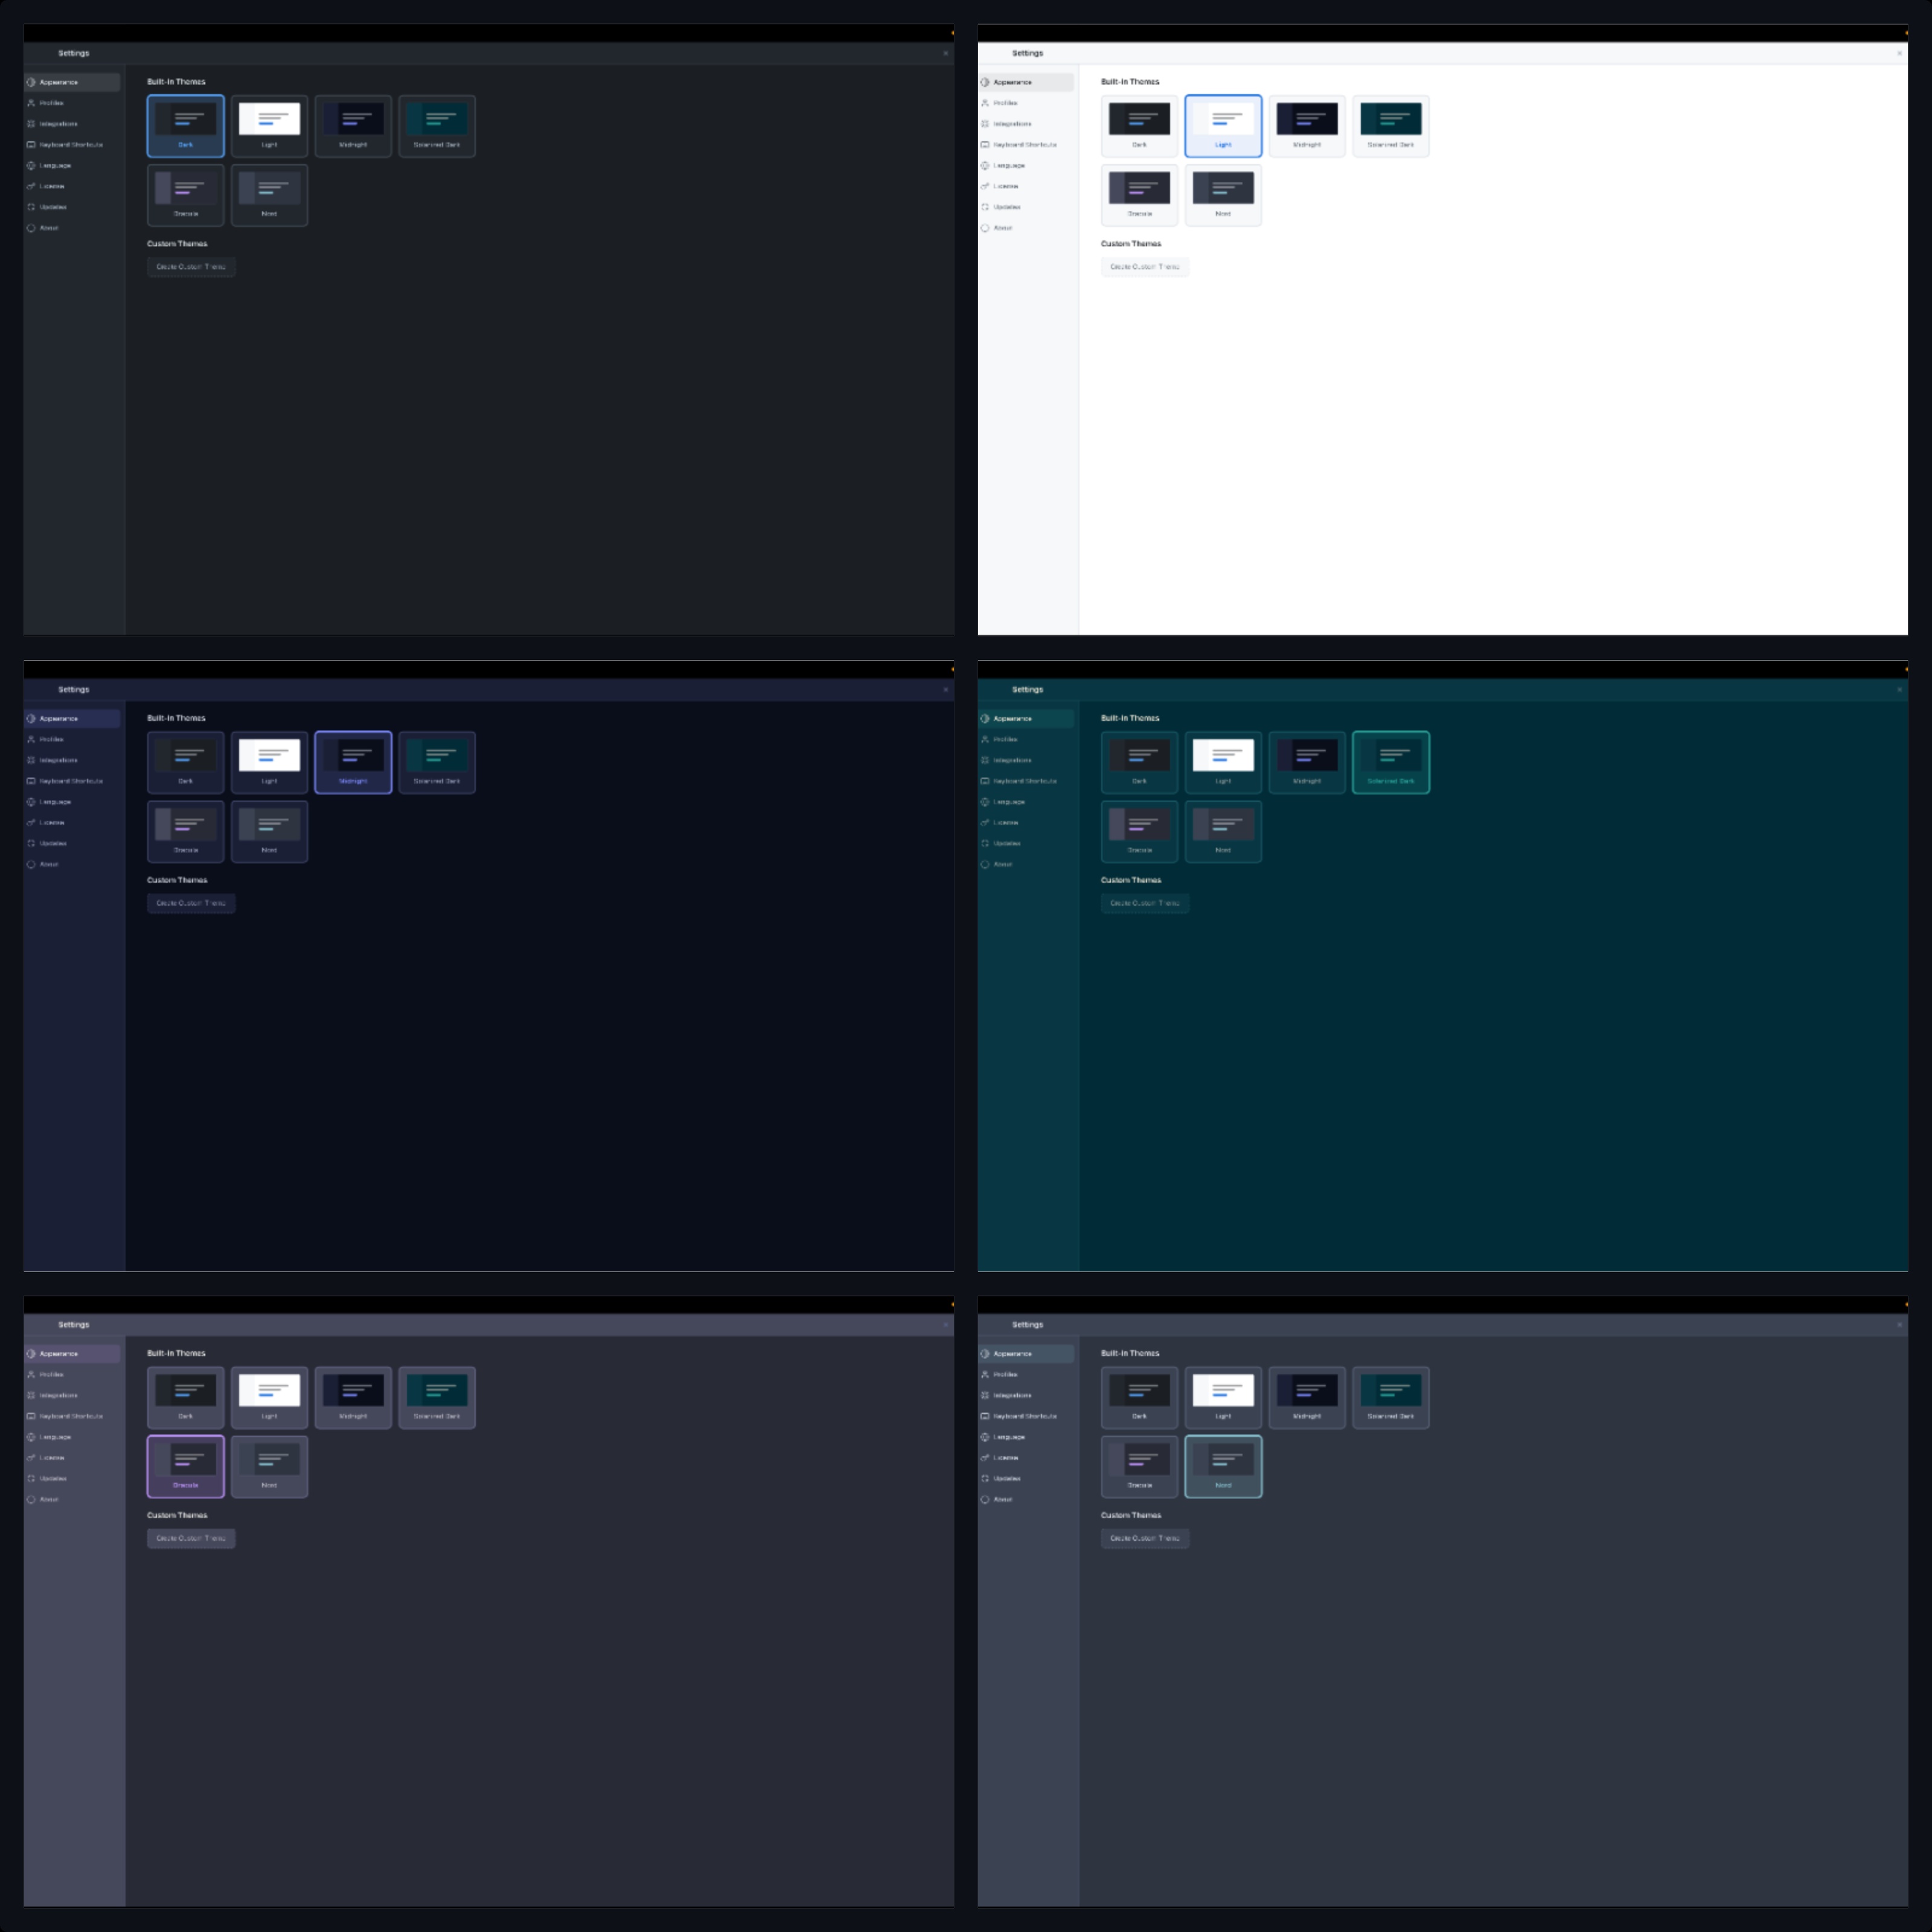Click the Profiles icon in the Solarized Dark window
The width and height of the screenshot is (1932, 1932).
pyautogui.click(x=985, y=739)
